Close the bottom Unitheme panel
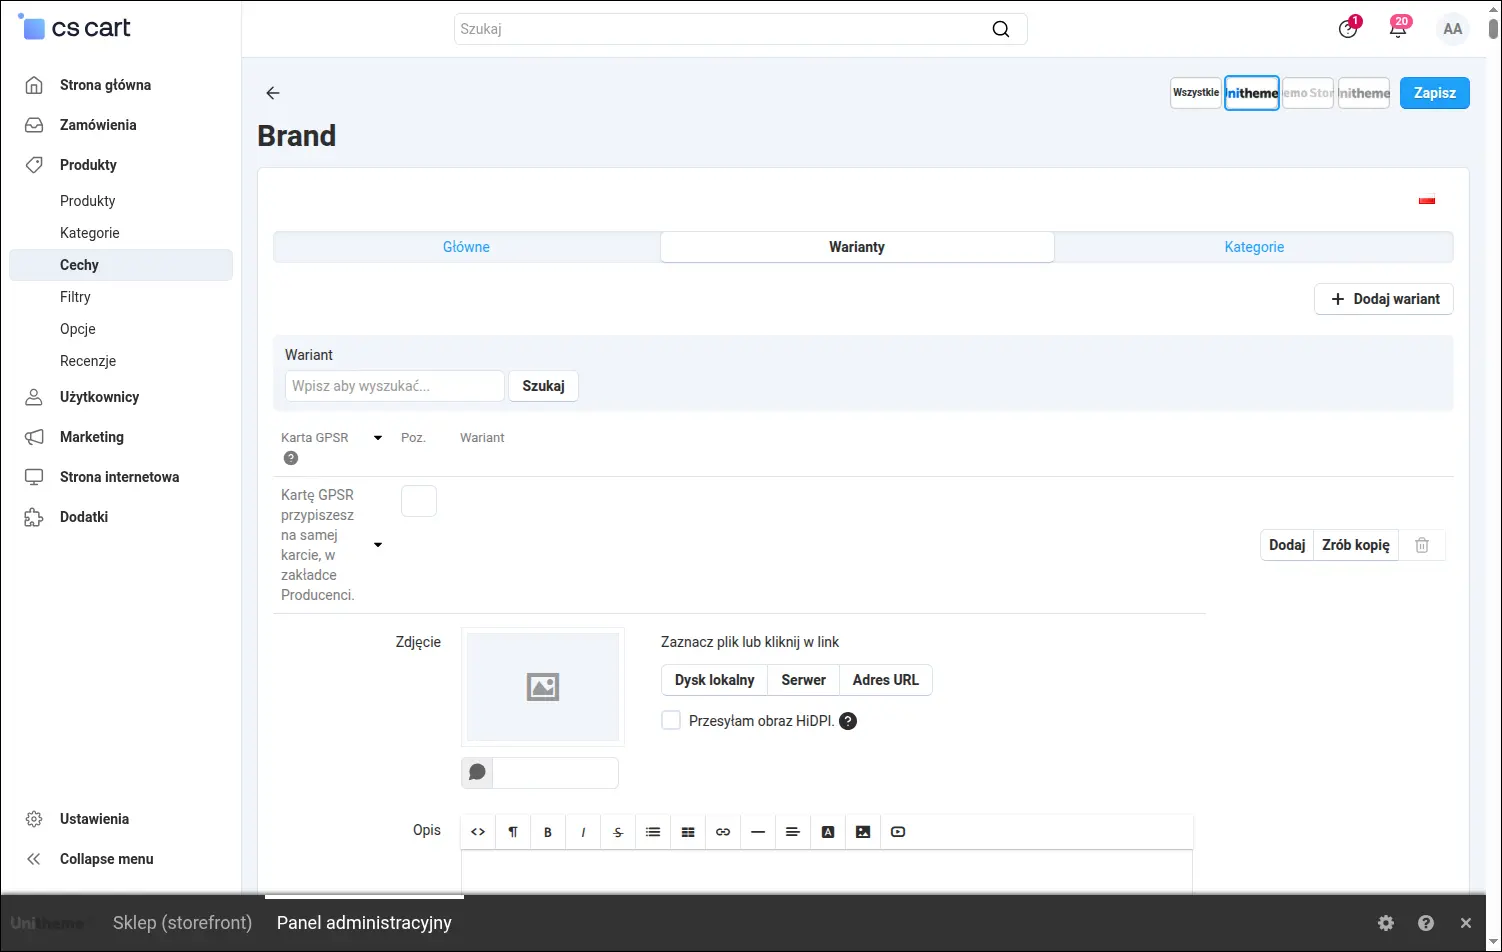 tap(1466, 923)
